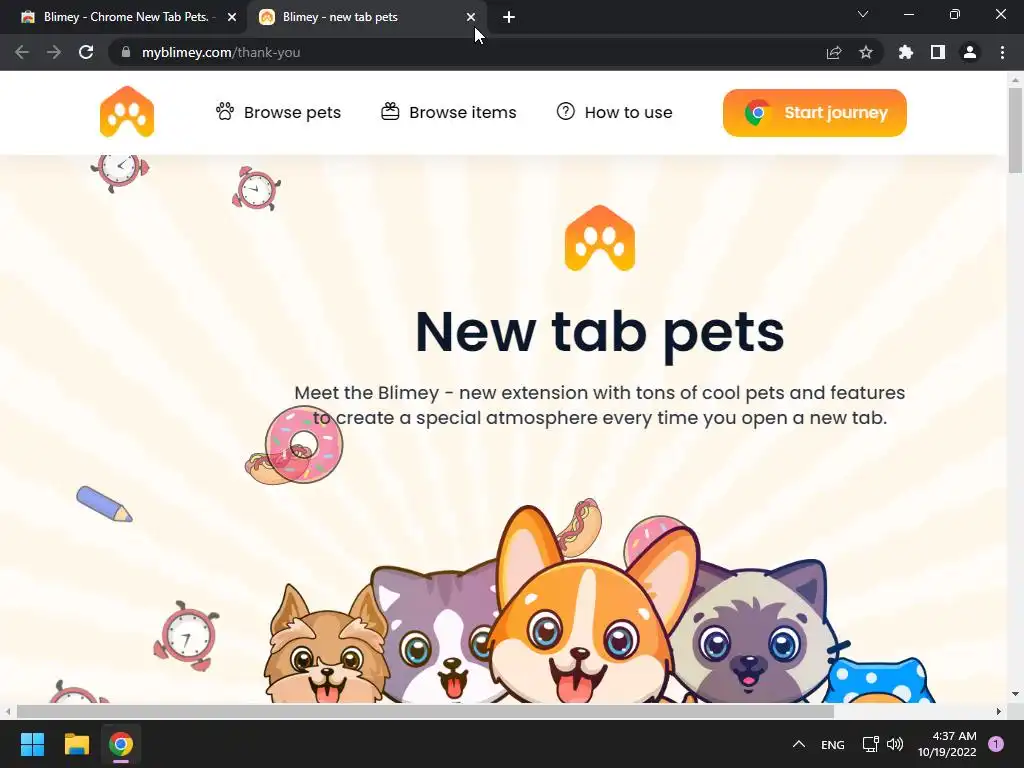Open the notification badge in the taskbar

[996, 744]
